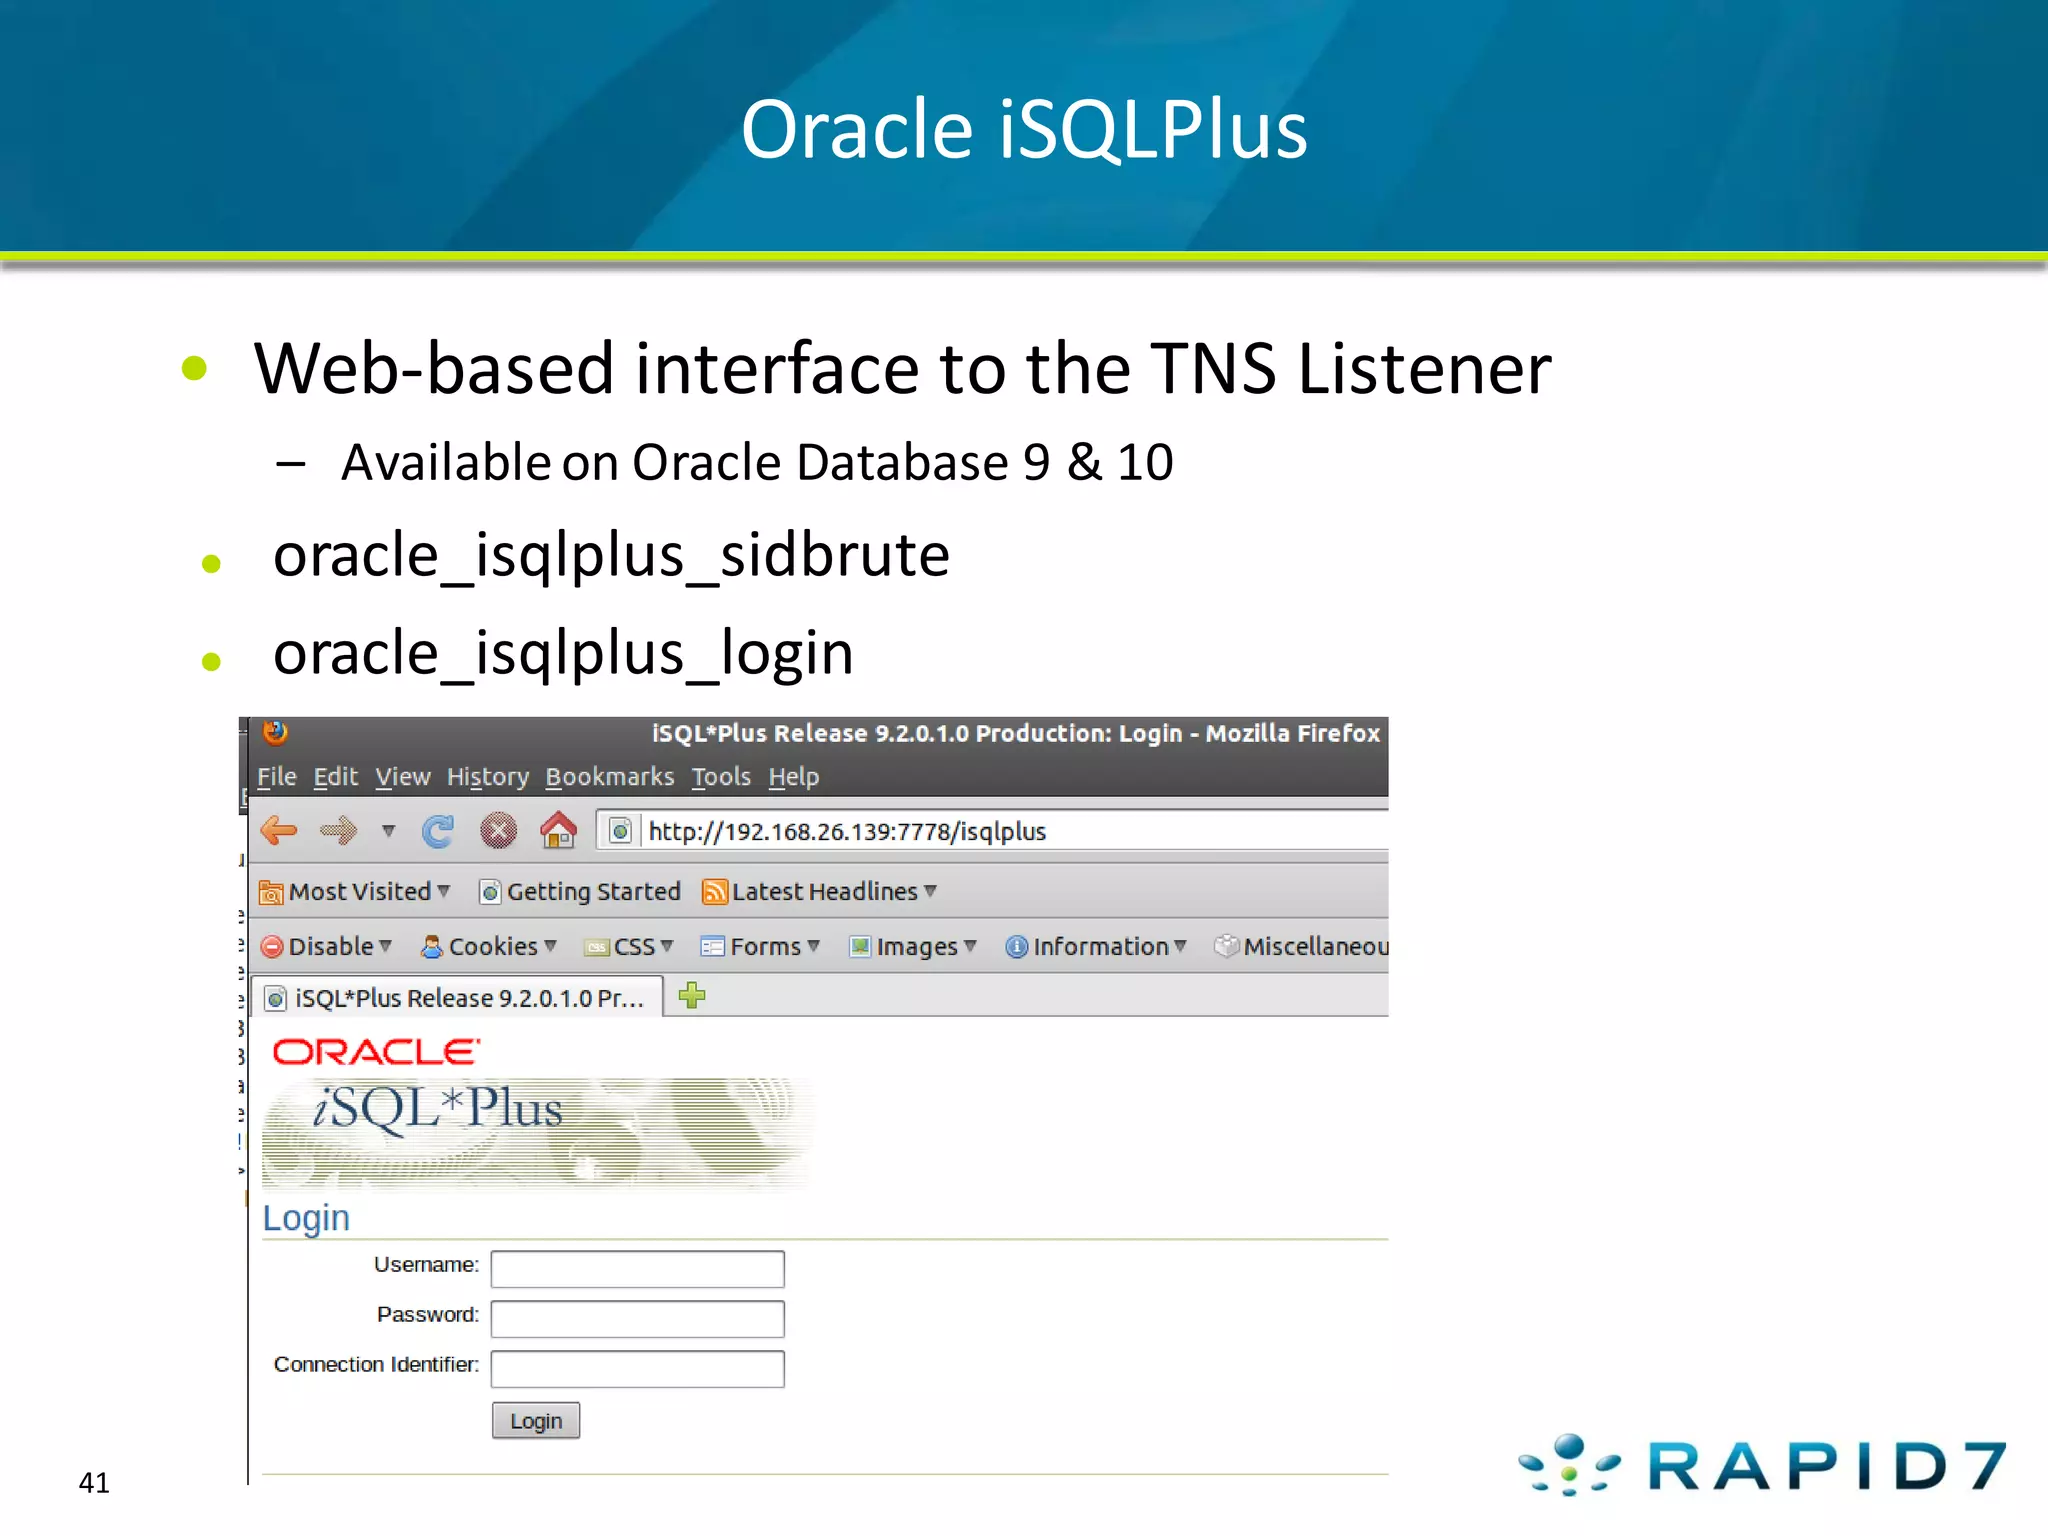Viewport: 2048px width, 1536px height.
Task: Click the Firefox logo in title bar
Action: click(275, 733)
